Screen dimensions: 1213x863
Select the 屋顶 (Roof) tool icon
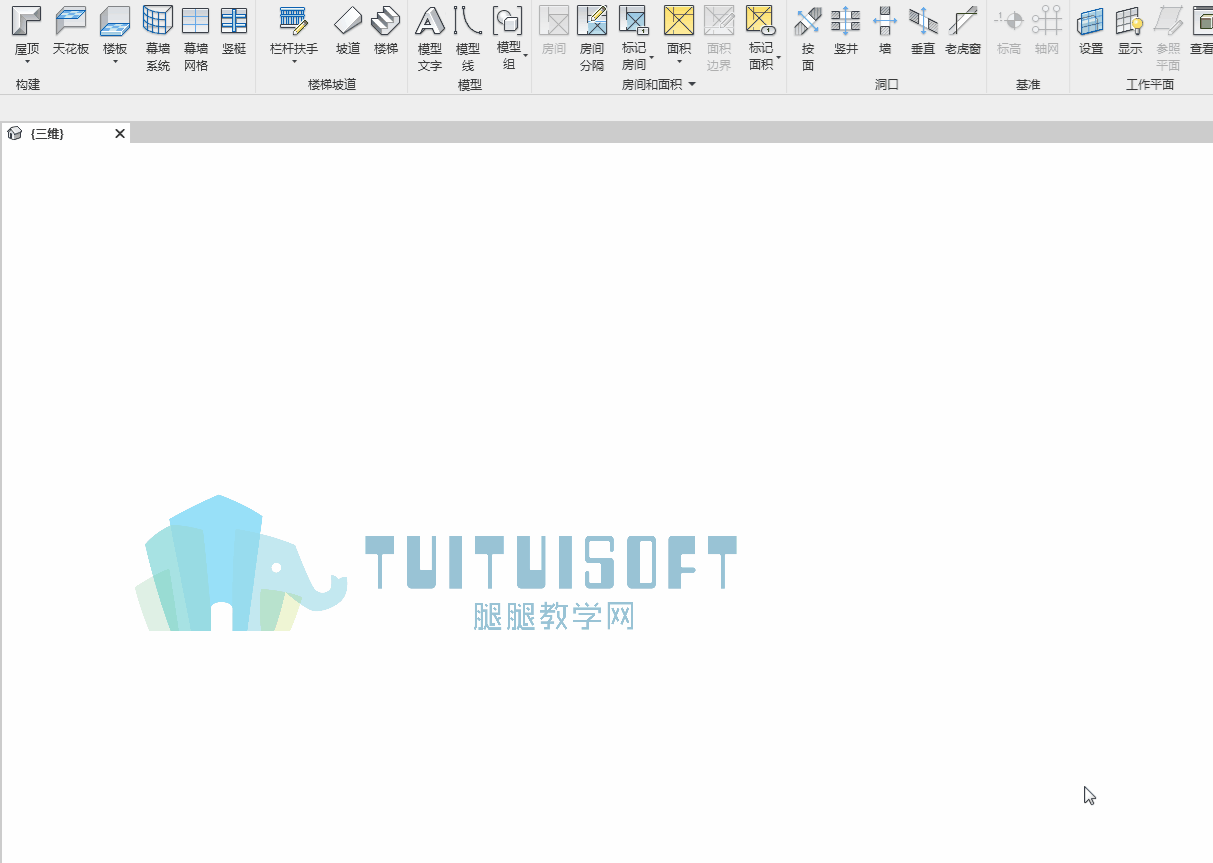click(27, 20)
